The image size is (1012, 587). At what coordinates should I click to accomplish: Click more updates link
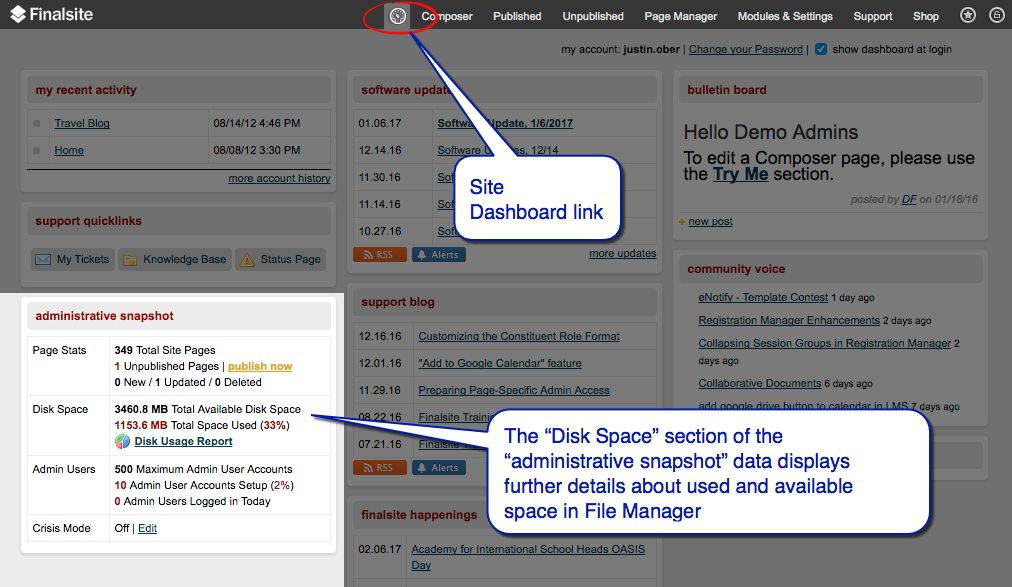point(623,254)
